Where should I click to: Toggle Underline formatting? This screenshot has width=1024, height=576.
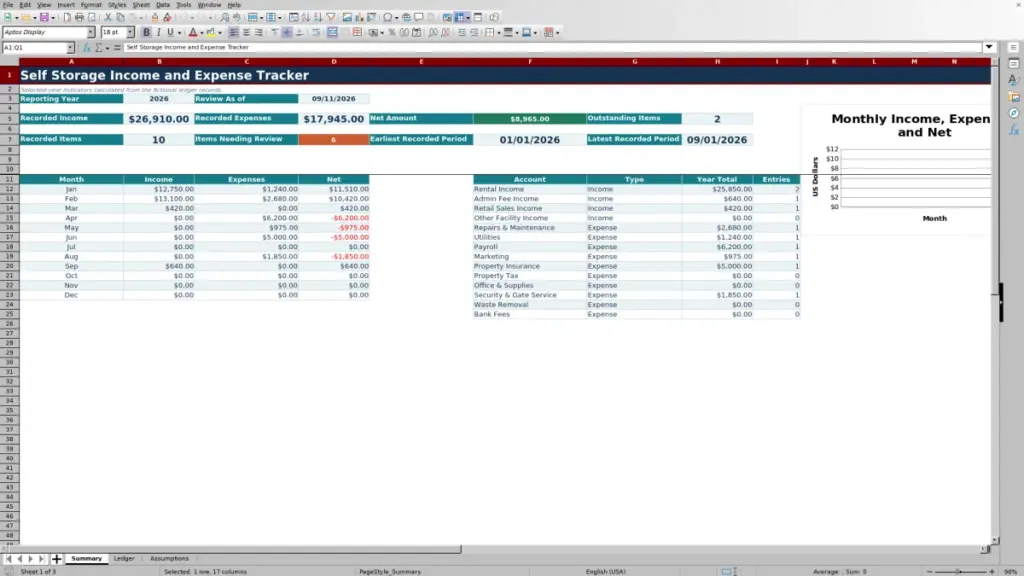[x=170, y=32]
